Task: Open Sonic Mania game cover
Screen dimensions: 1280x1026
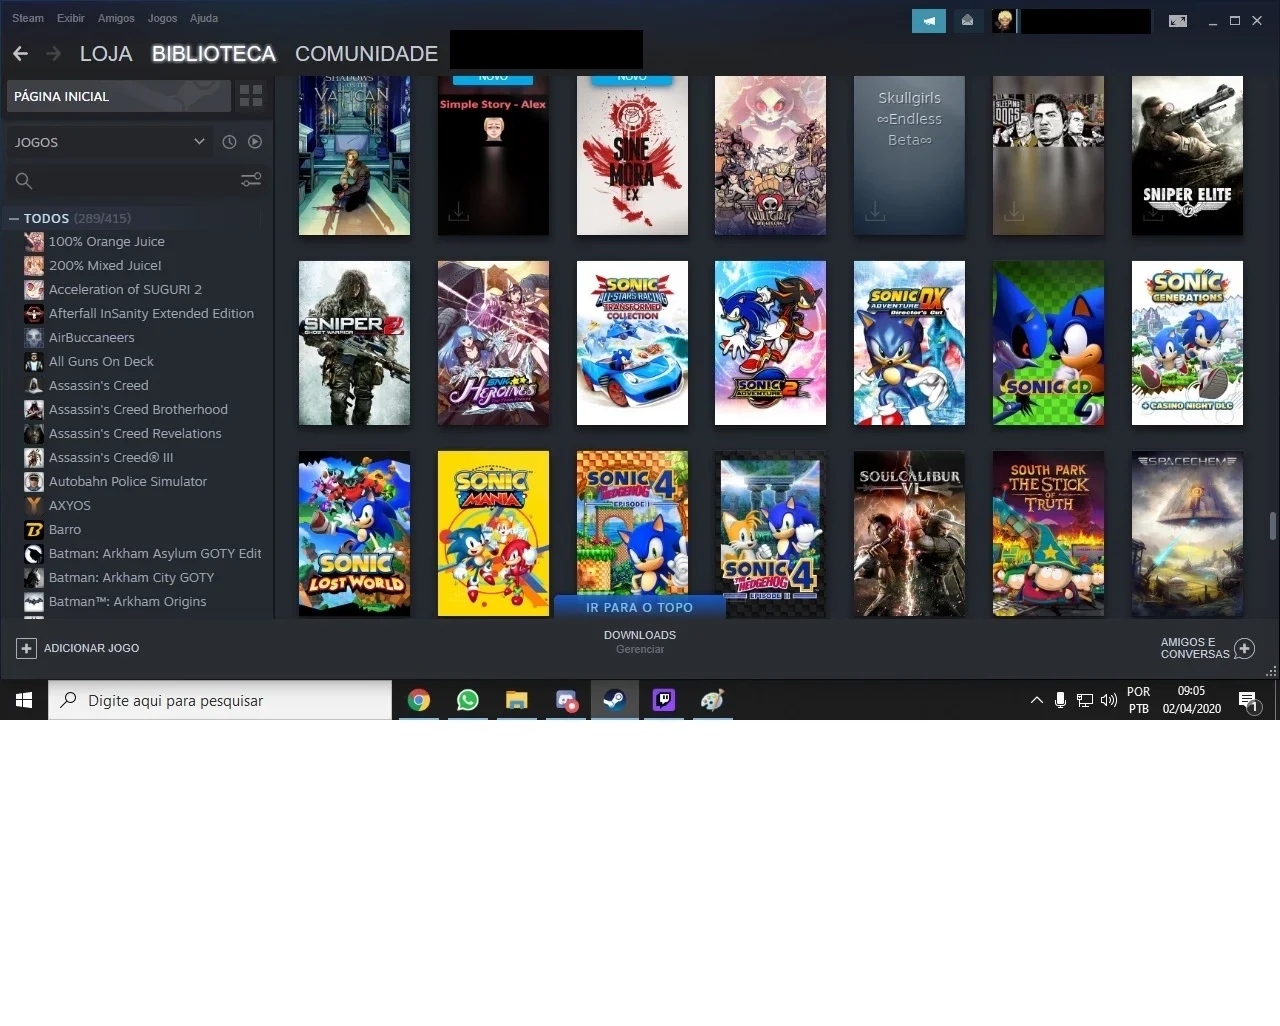Action: click(x=493, y=533)
